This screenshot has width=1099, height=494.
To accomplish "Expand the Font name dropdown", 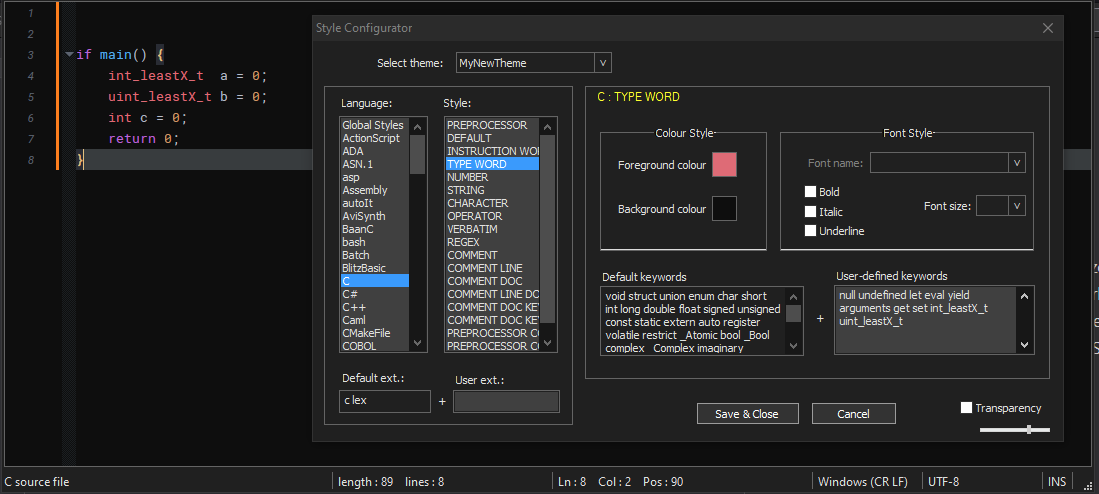I will pyautogui.click(x=1017, y=163).
